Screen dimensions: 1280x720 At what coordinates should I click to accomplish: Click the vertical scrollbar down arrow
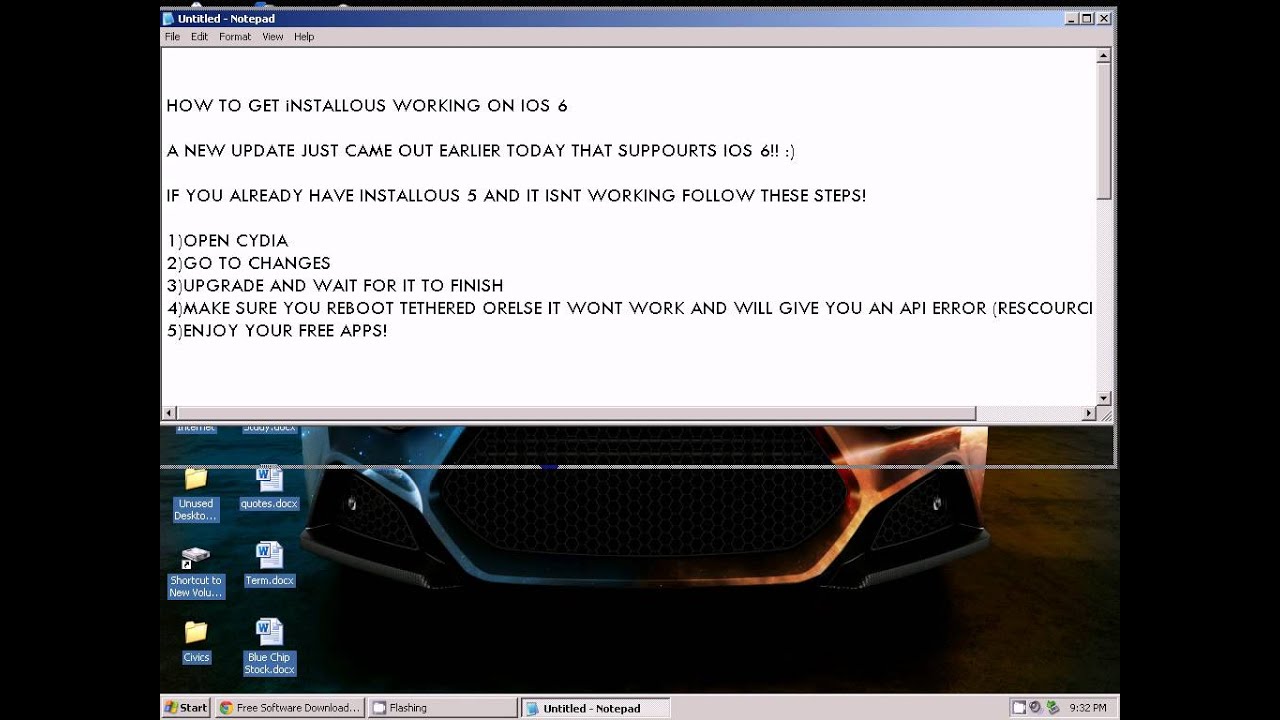tap(1104, 398)
